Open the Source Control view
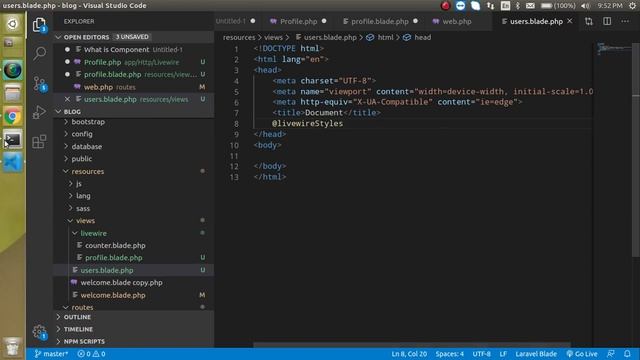This screenshot has width=640, height=360. [39, 84]
